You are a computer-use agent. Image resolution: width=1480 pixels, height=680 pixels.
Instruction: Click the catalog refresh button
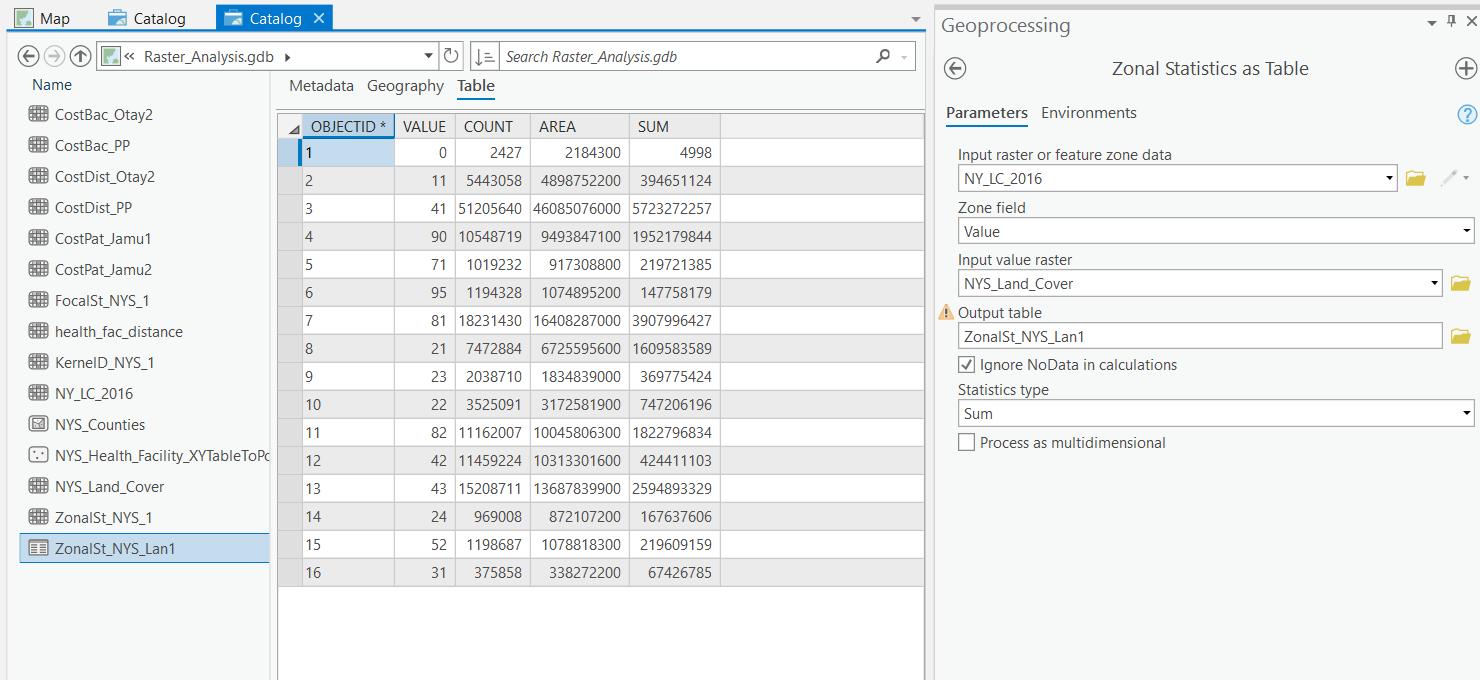click(452, 57)
